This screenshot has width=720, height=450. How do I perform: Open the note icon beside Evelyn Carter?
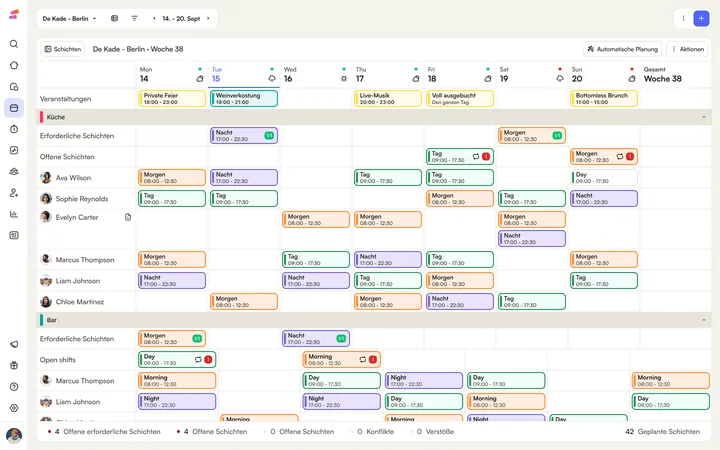(128, 217)
